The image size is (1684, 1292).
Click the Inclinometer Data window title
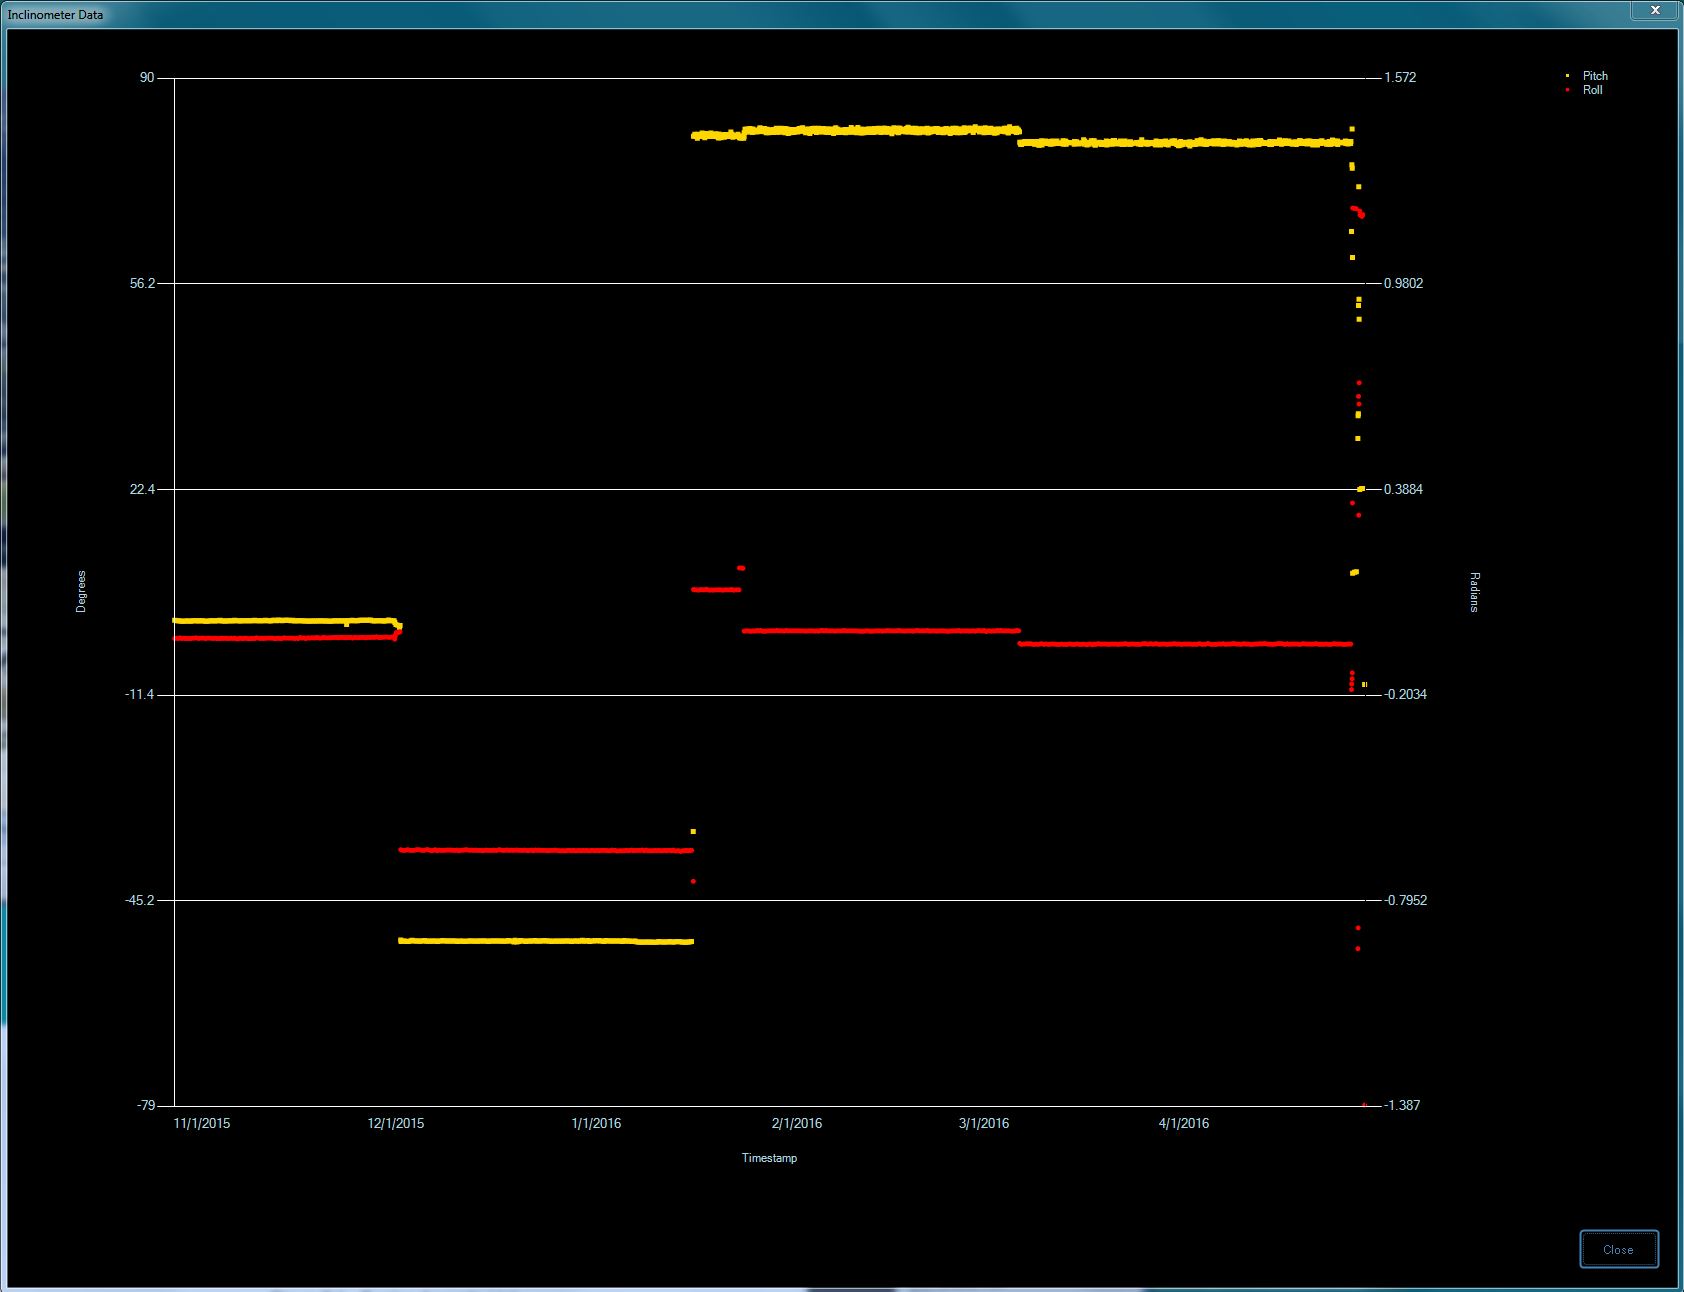55,15
